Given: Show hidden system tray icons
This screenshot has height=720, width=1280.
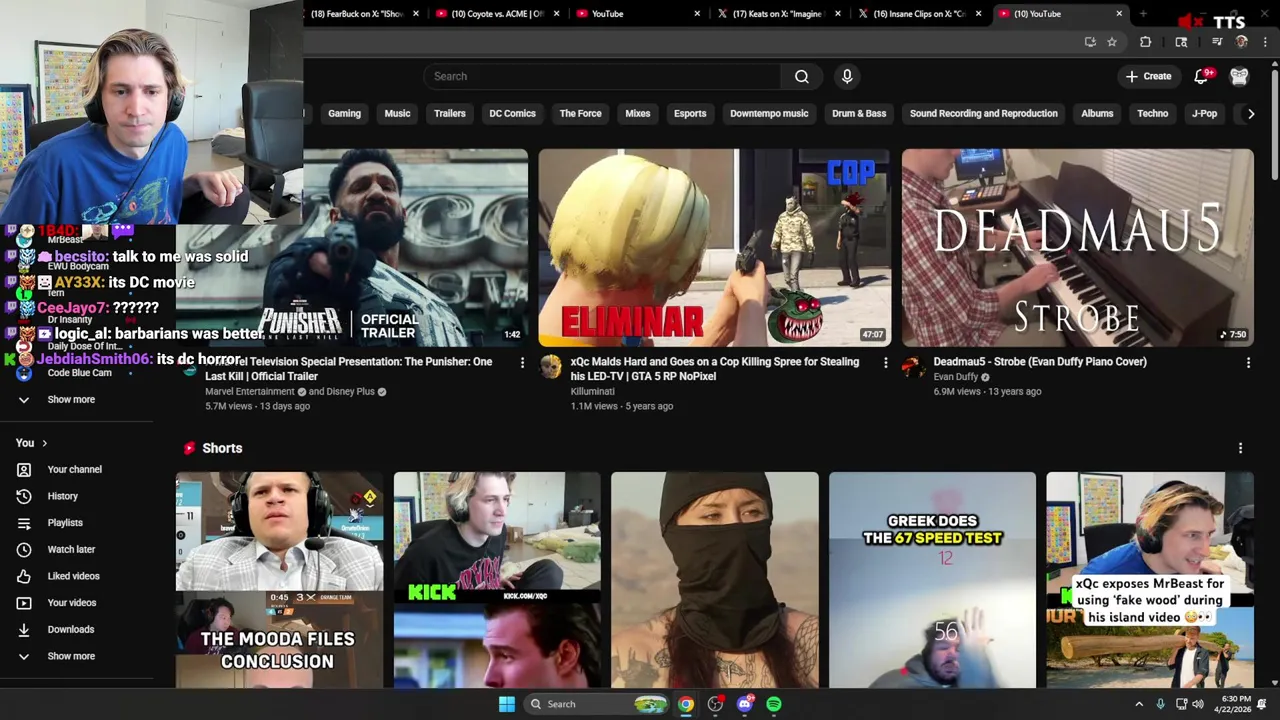Looking at the screenshot, I should tap(1139, 704).
